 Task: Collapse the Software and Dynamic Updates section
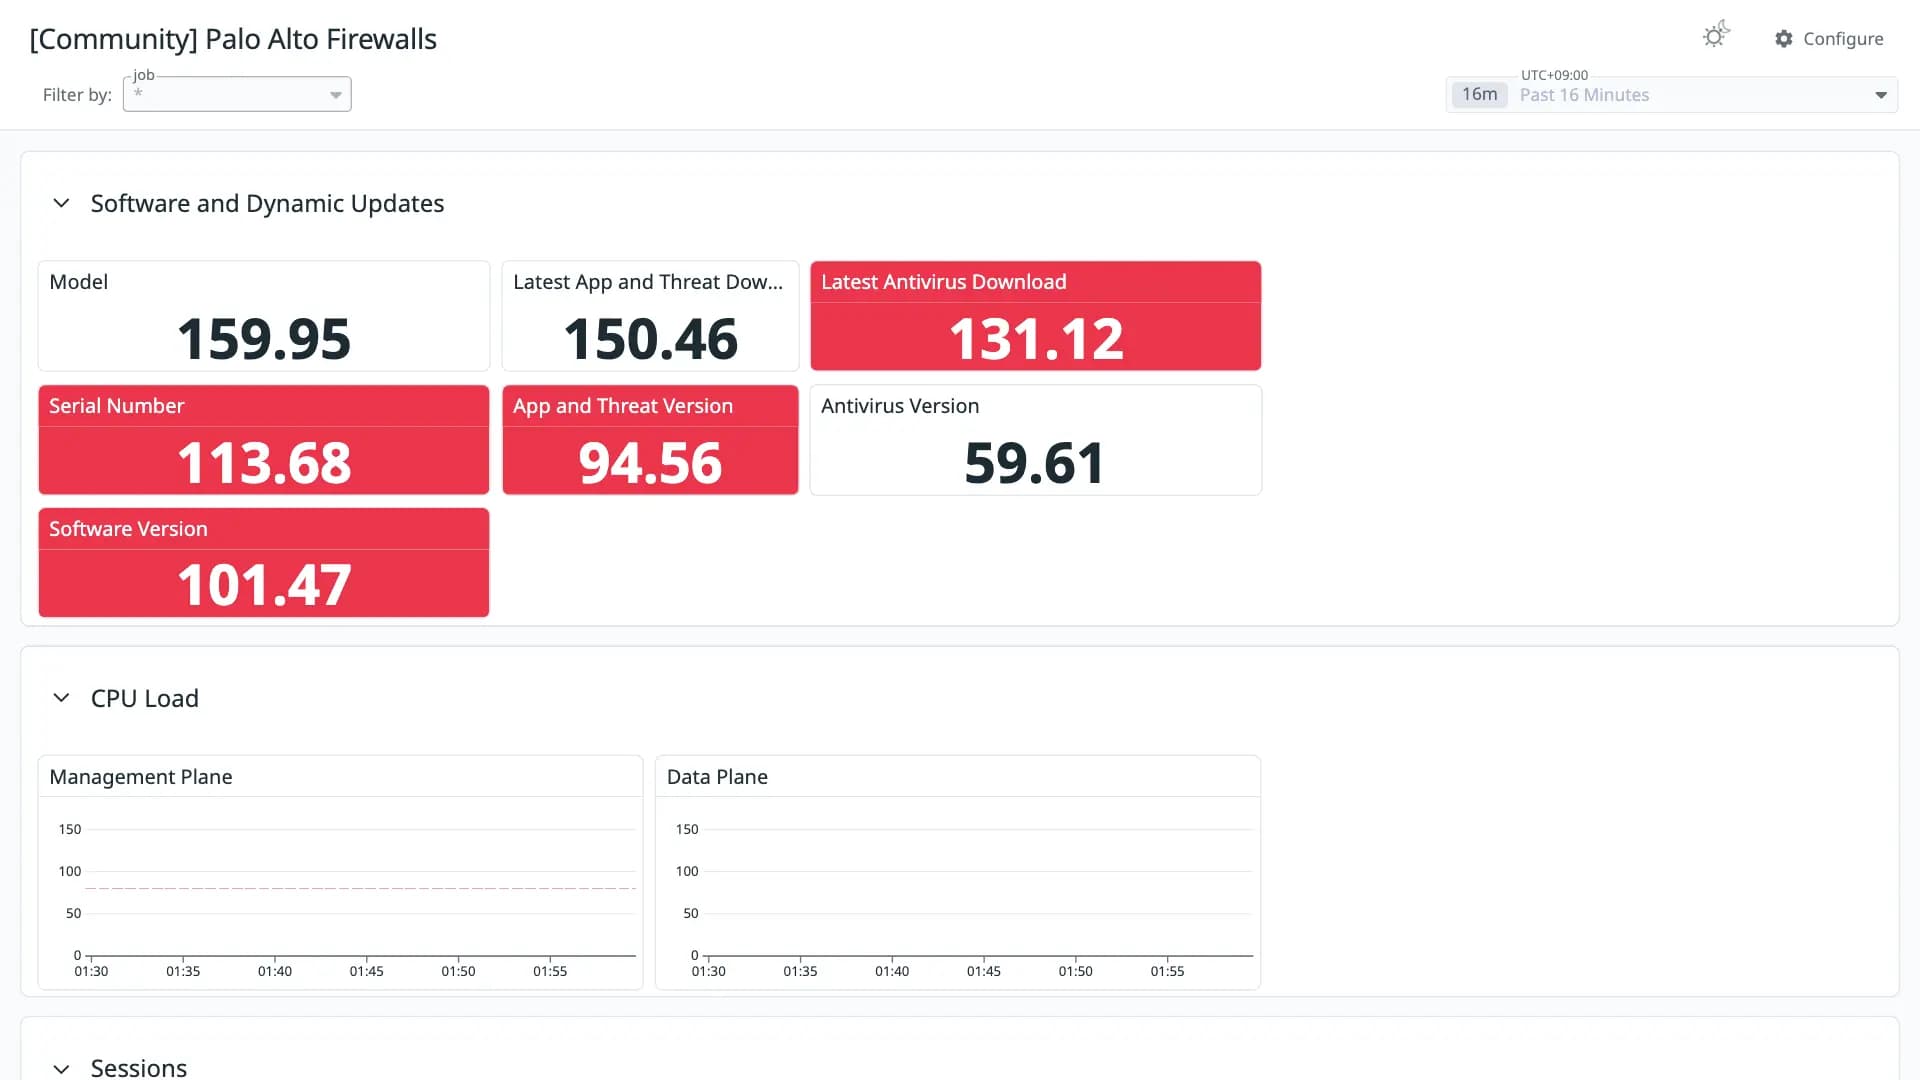[x=61, y=203]
